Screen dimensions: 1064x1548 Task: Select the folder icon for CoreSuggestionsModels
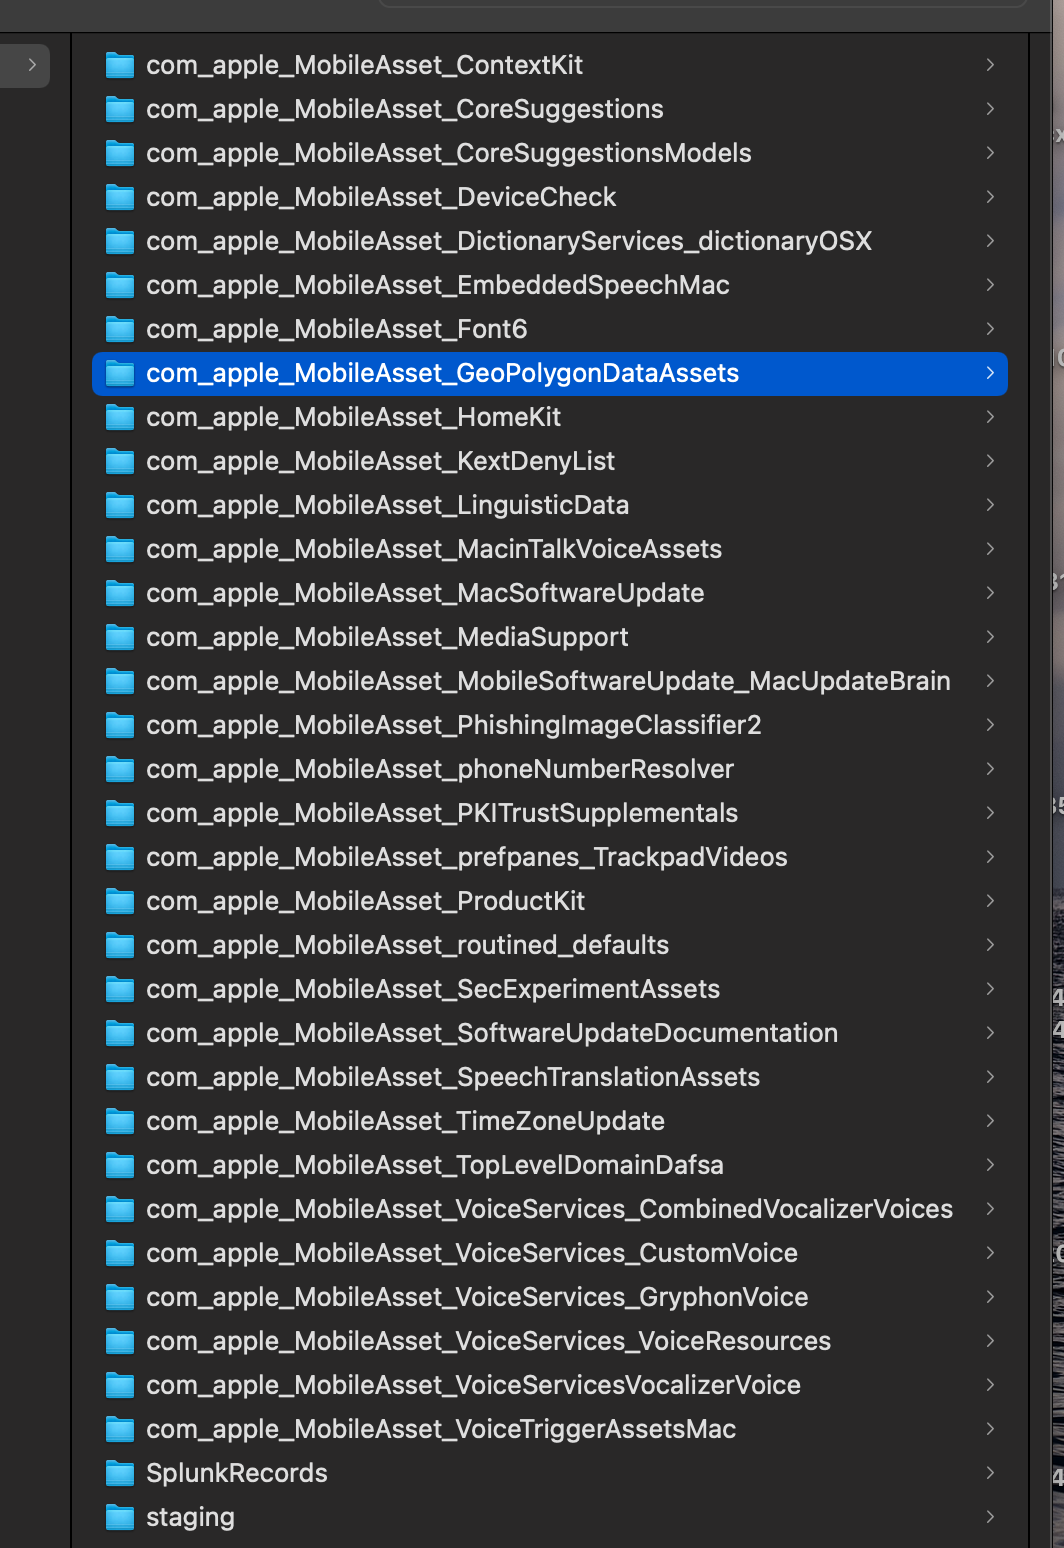pos(120,153)
